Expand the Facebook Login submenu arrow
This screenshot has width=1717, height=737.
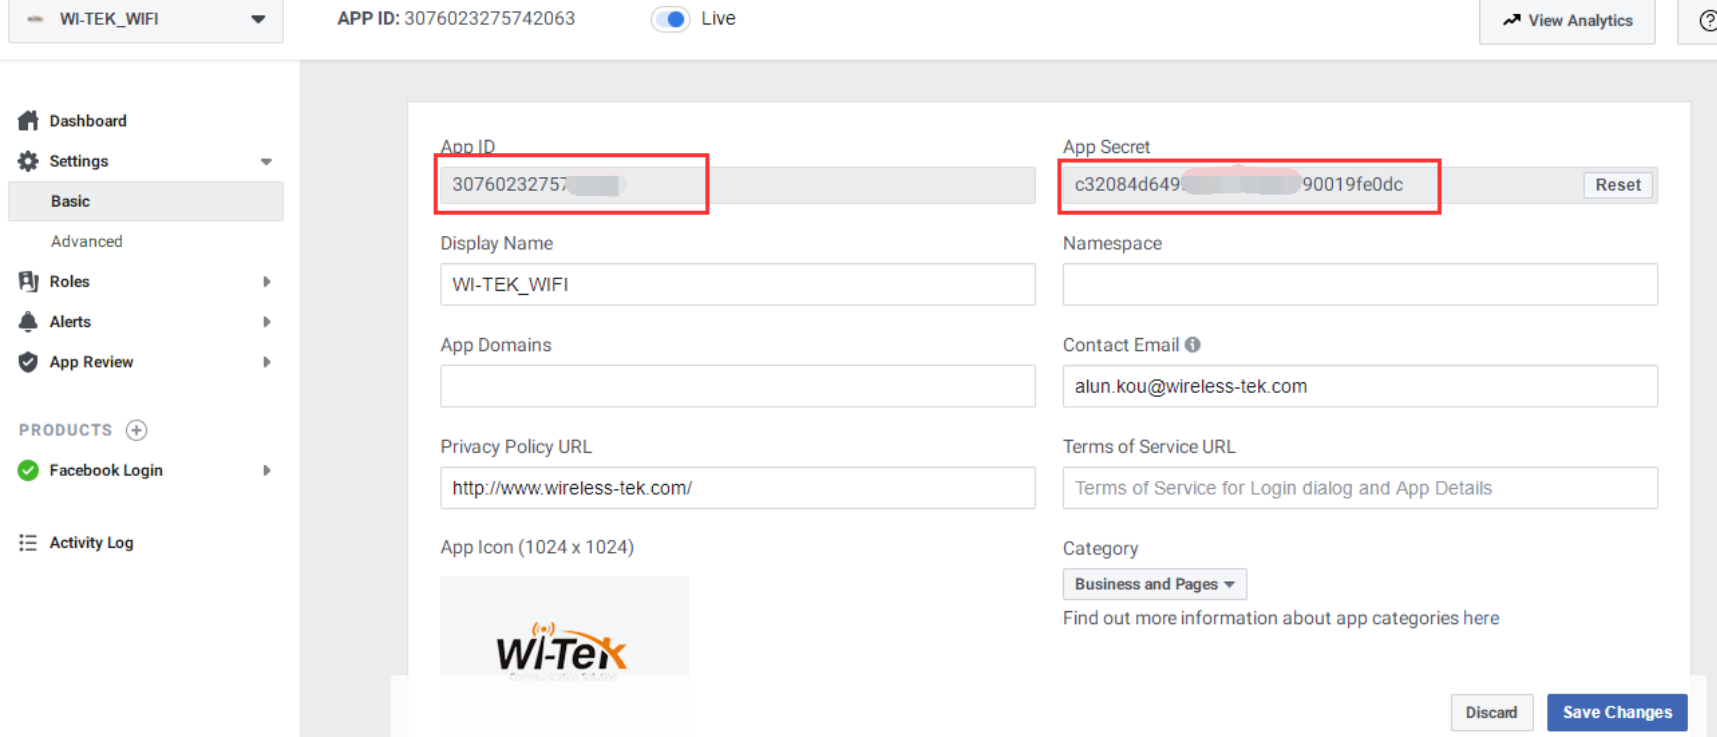pyautogui.click(x=267, y=470)
